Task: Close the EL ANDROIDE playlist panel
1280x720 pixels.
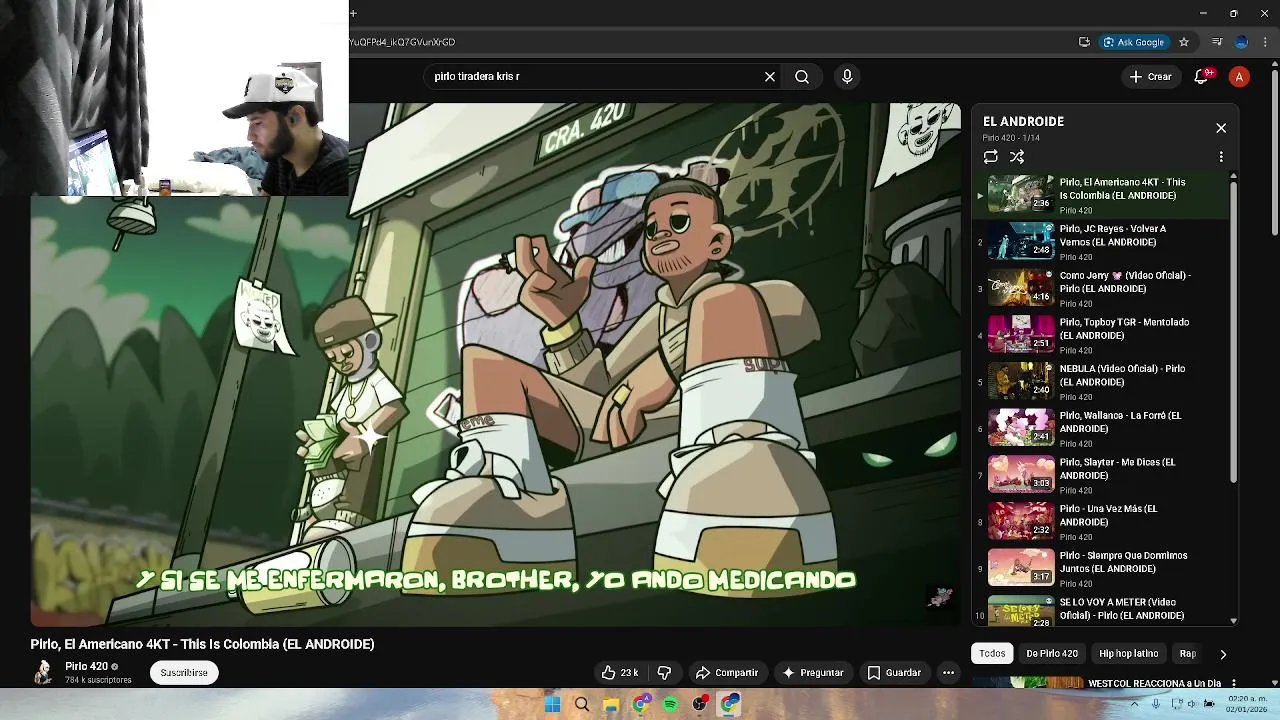Action: point(1221,128)
